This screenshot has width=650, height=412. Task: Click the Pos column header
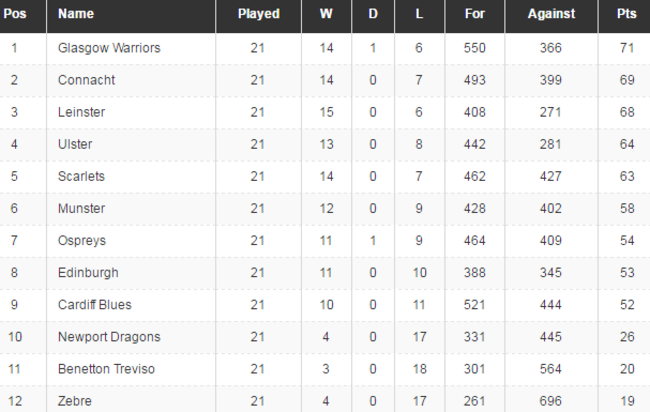point(15,14)
